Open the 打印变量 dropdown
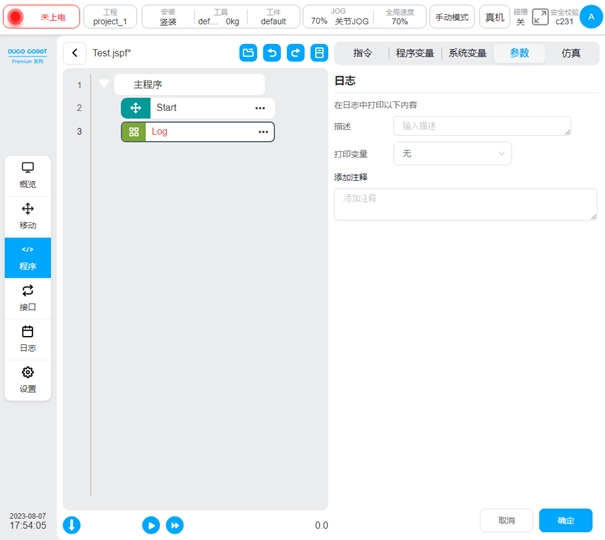Screen dimensions: 605x540 click(x=453, y=153)
